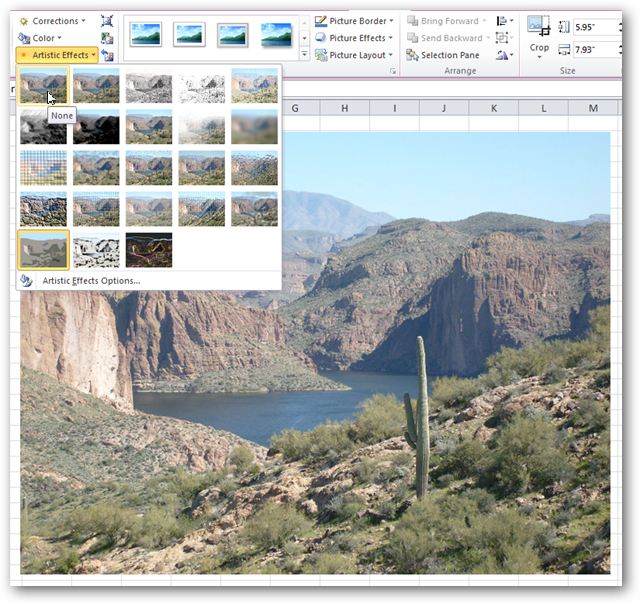Open the Picture Styles dialog launcher
The height and width of the screenshot is (604, 640).
click(393, 71)
